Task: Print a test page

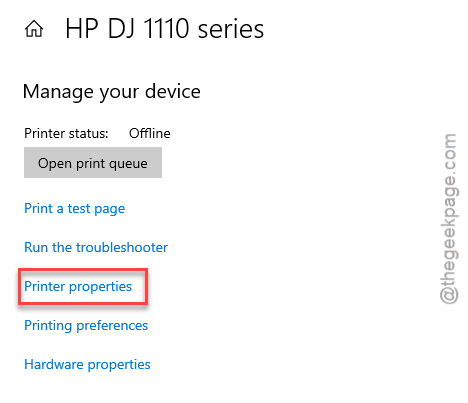Action: point(74,209)
